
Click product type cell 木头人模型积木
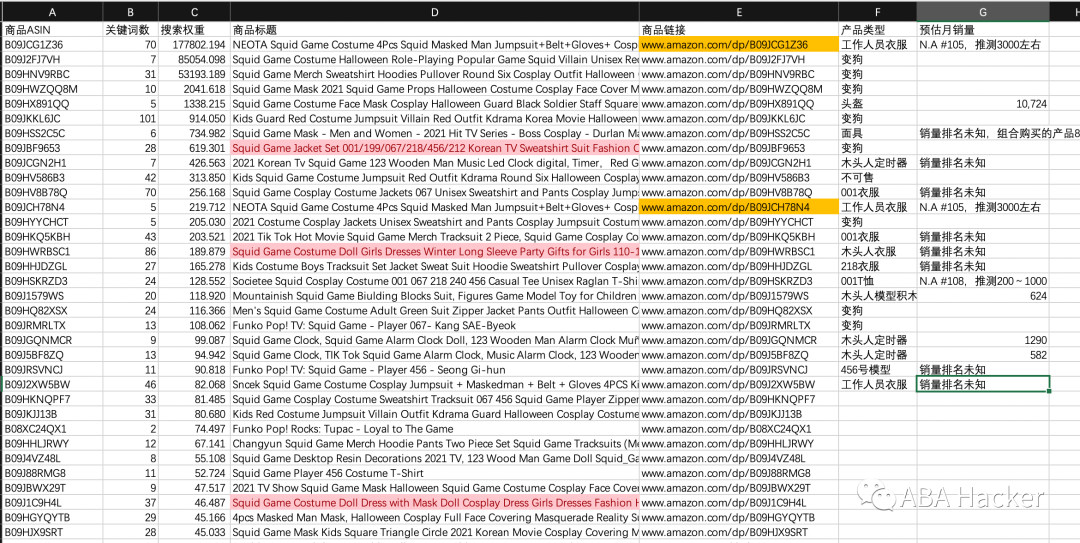coord(878,296)
